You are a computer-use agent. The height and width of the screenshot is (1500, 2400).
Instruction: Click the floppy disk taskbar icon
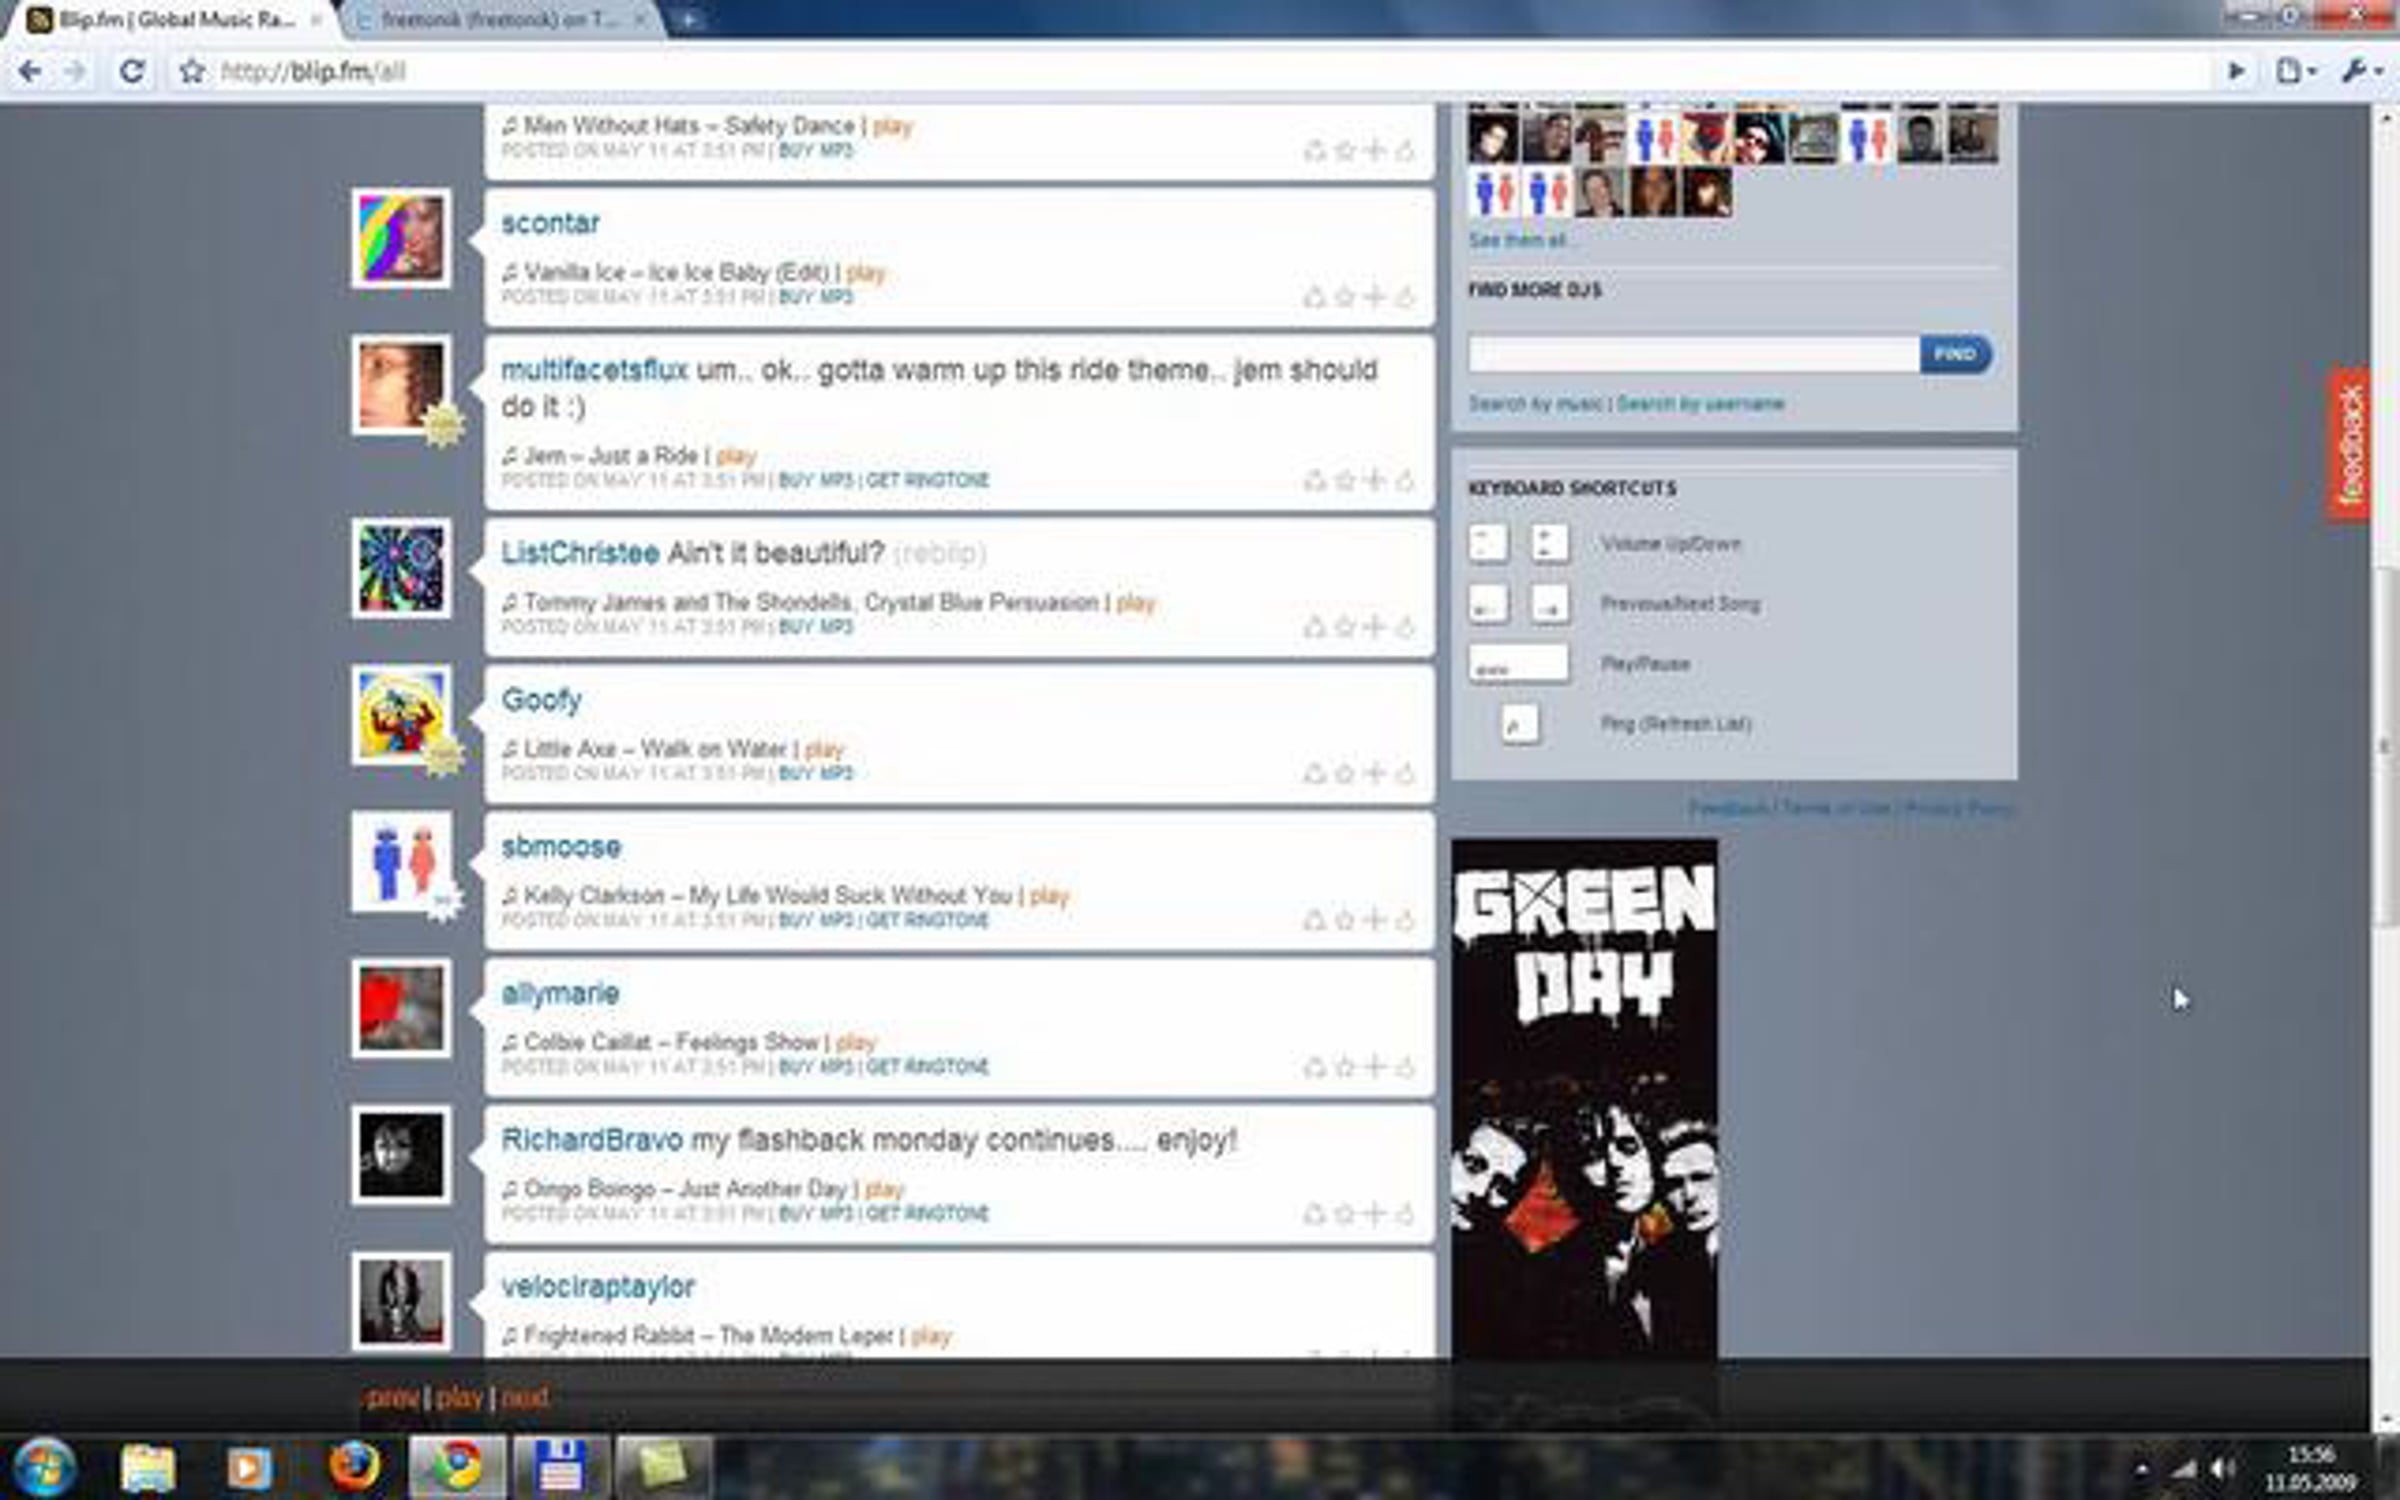560,1468
